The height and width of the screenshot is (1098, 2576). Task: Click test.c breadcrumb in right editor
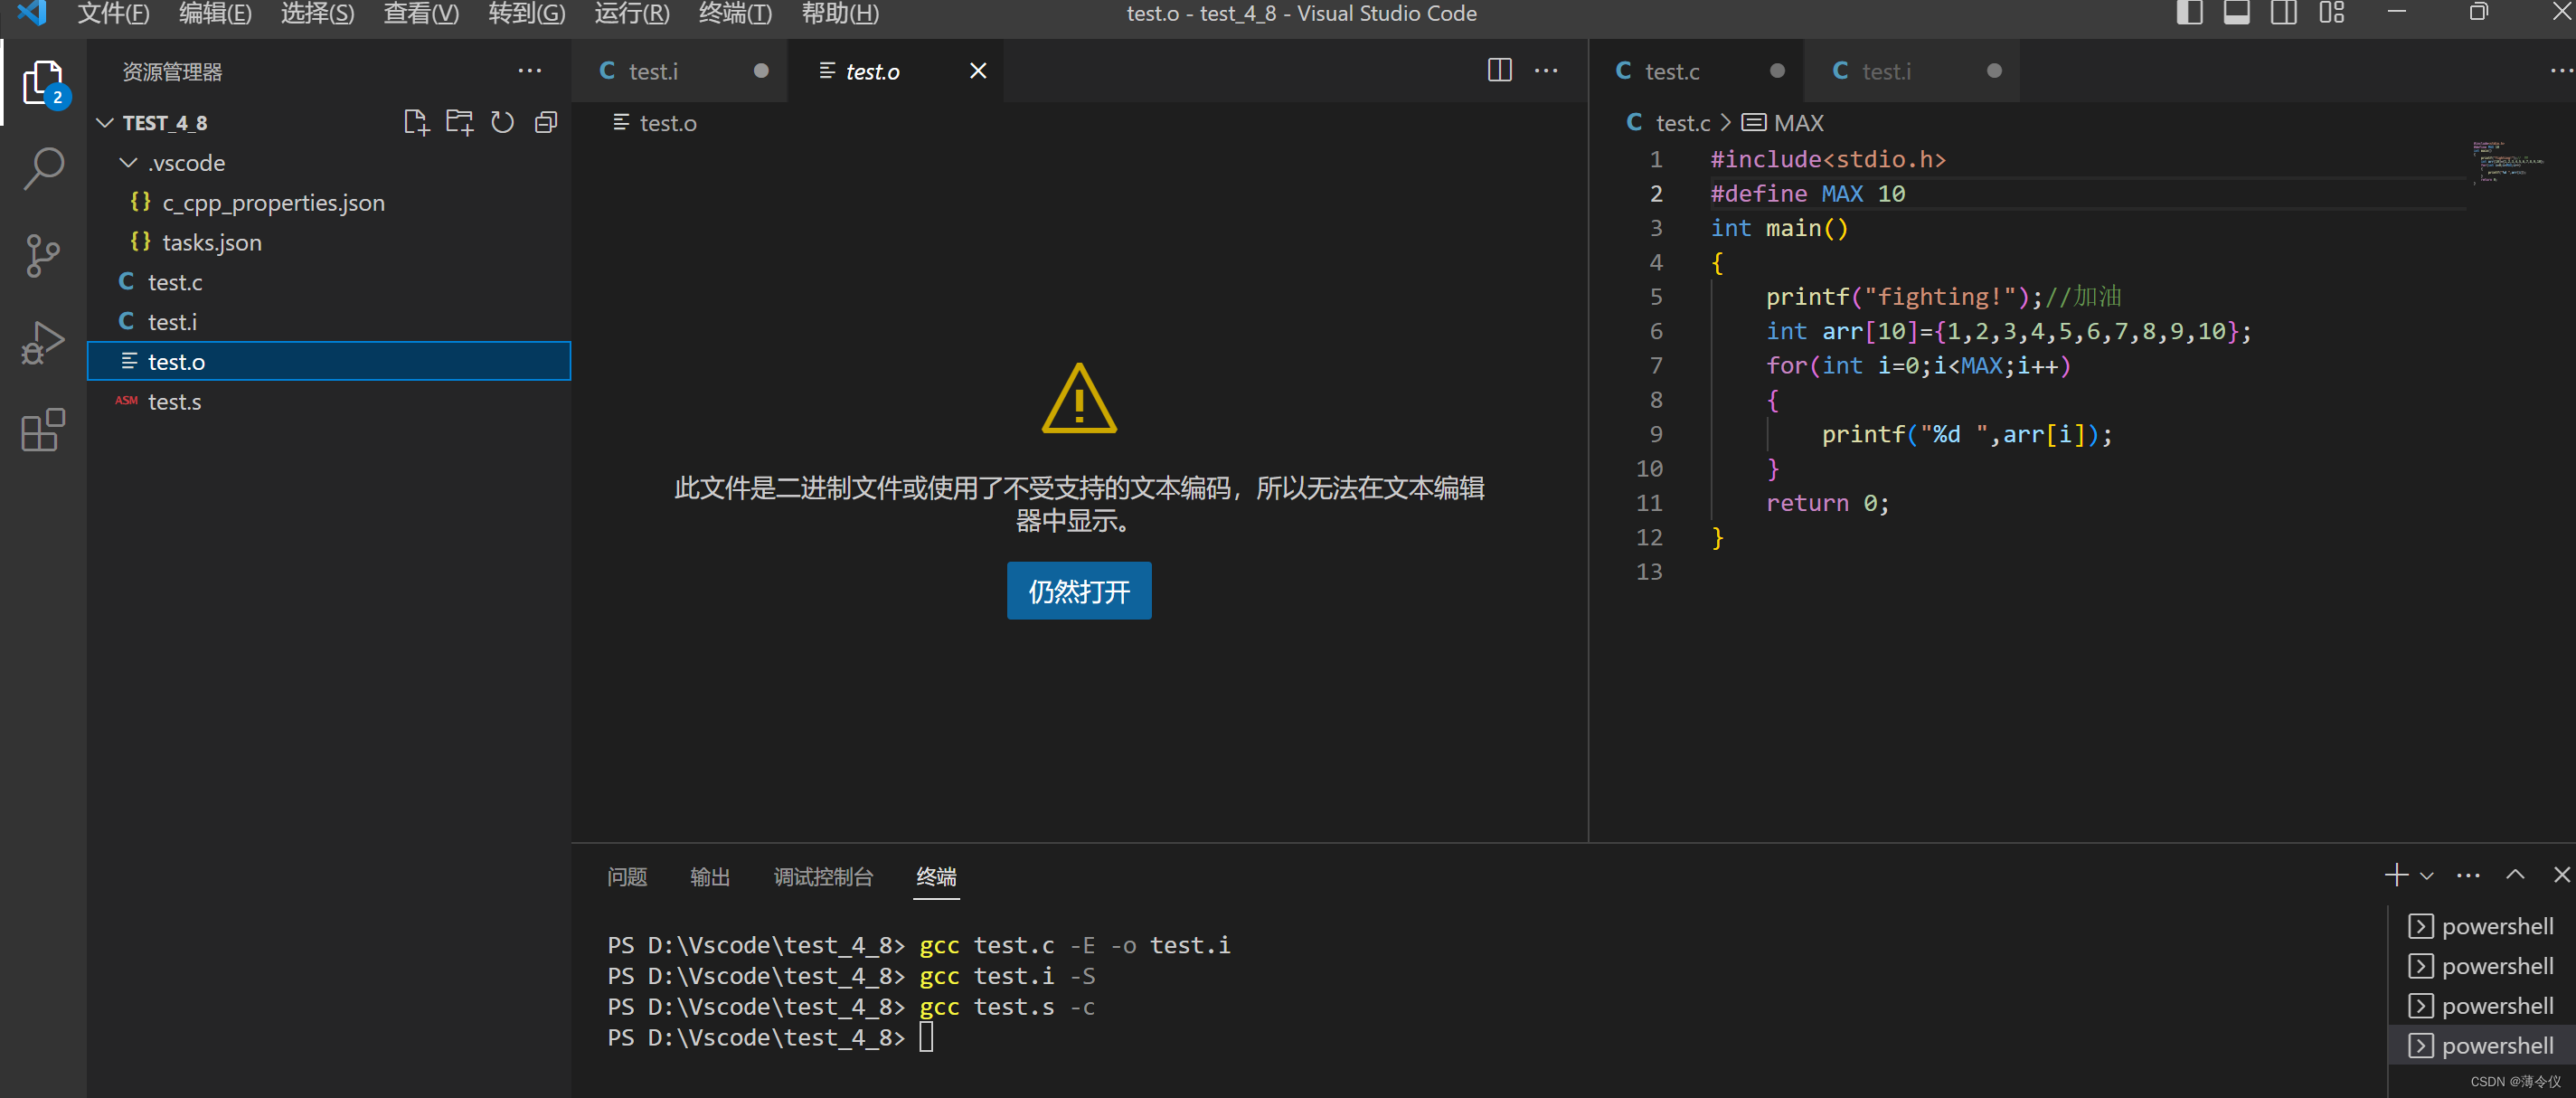point(1668,123)
